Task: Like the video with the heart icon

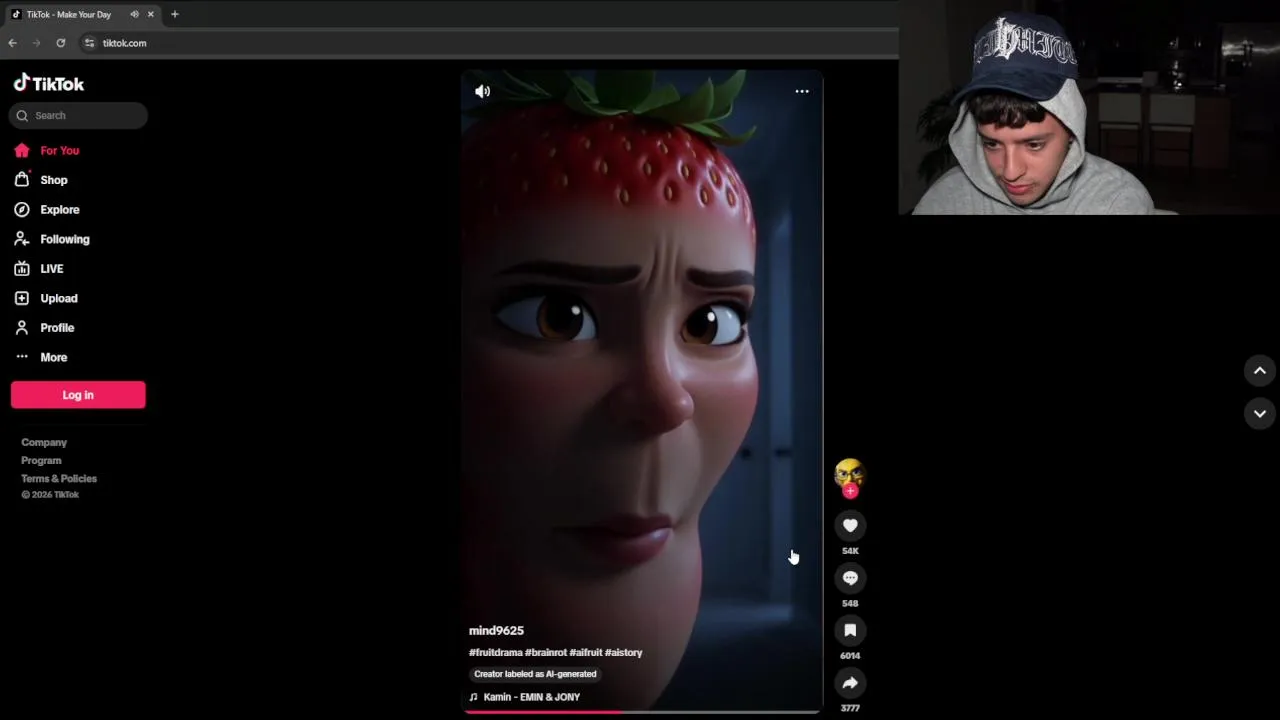Action: point(850,525)
